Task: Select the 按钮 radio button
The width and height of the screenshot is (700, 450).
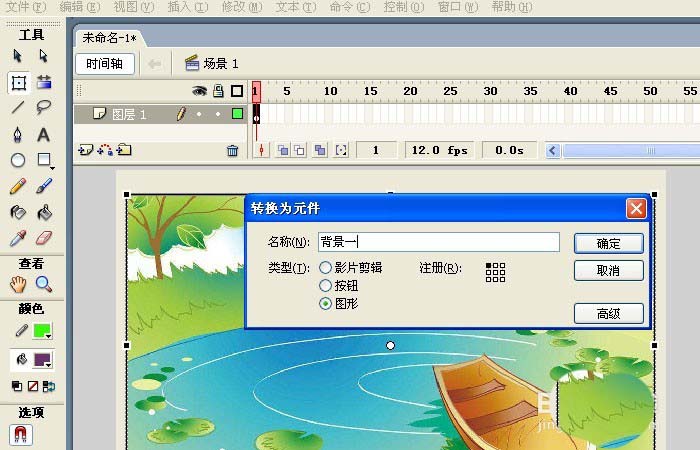Action: 325,285
